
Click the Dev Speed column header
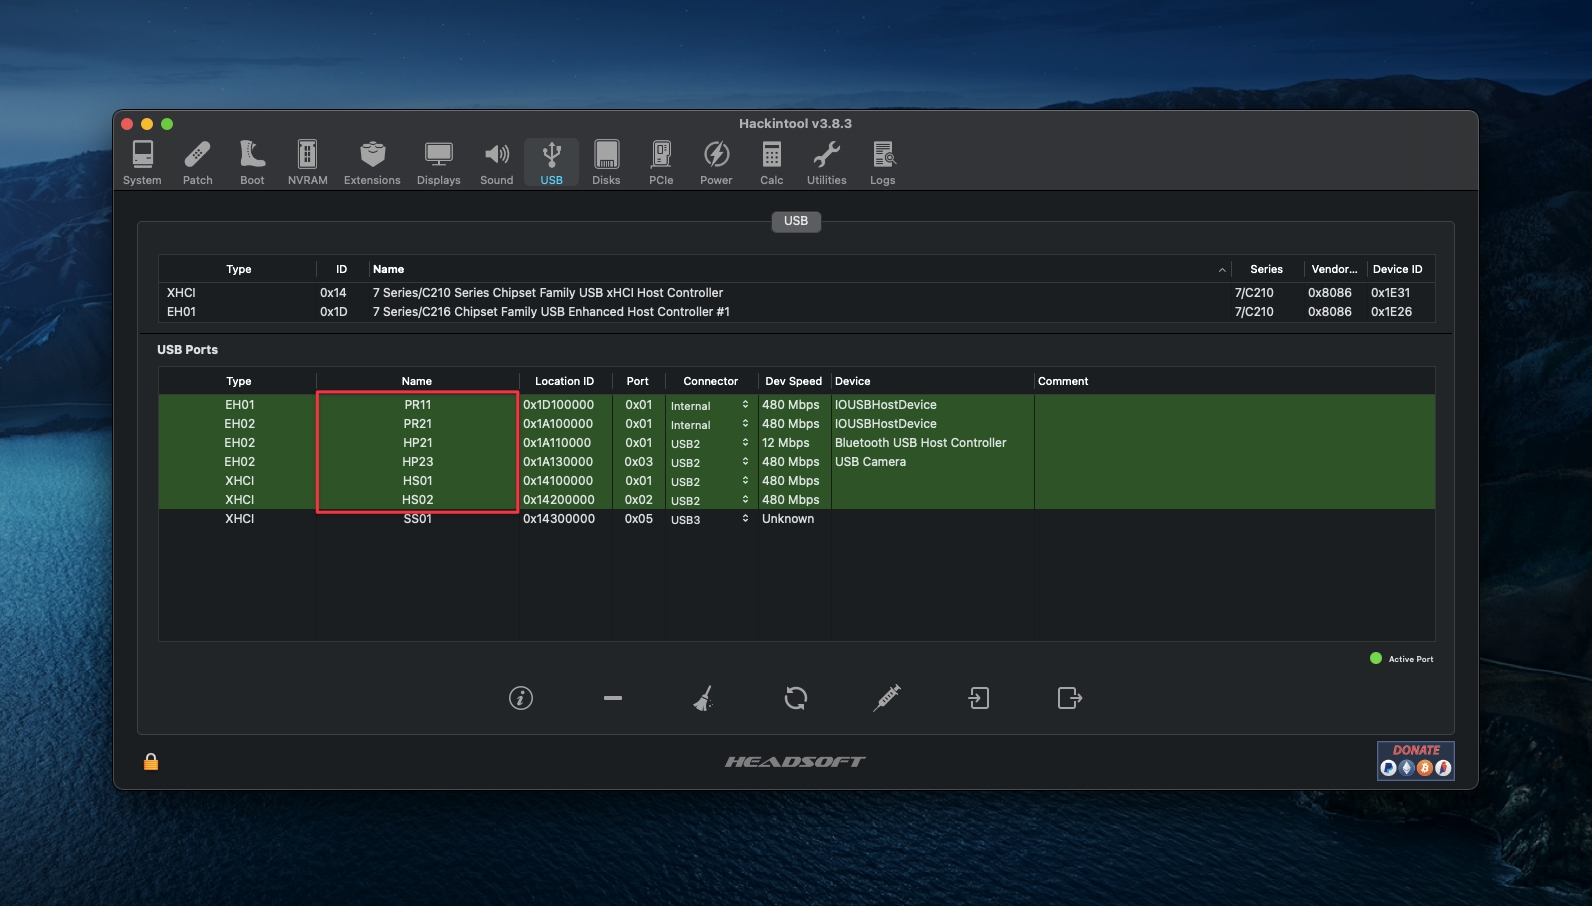[x=793, y=381]
